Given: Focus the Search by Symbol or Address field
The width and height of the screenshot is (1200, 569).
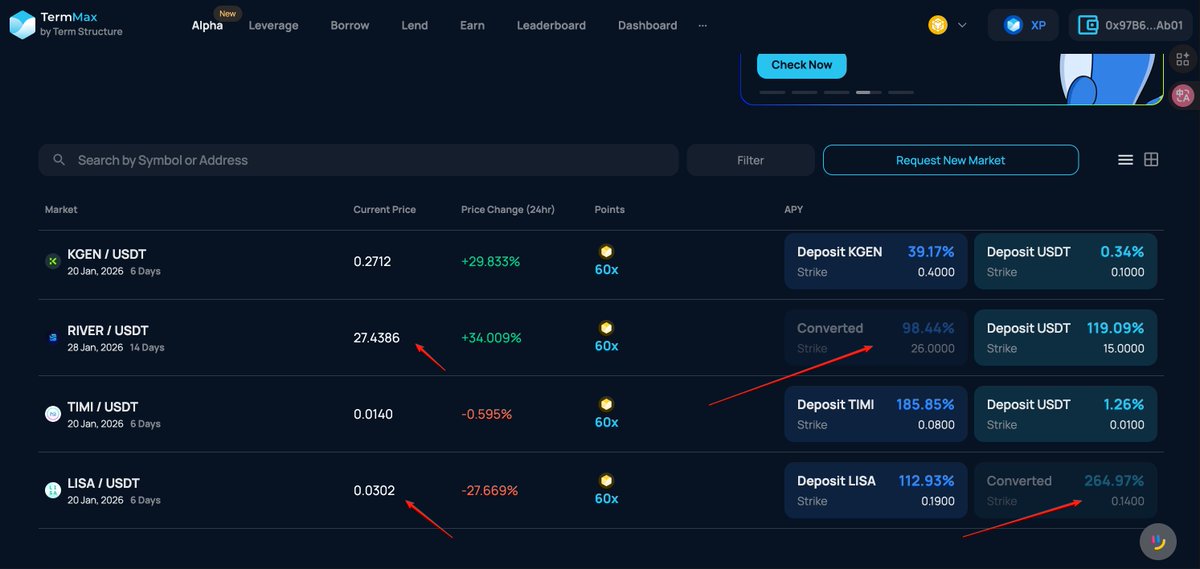Looking at the screenshot, I should point(358,160).
